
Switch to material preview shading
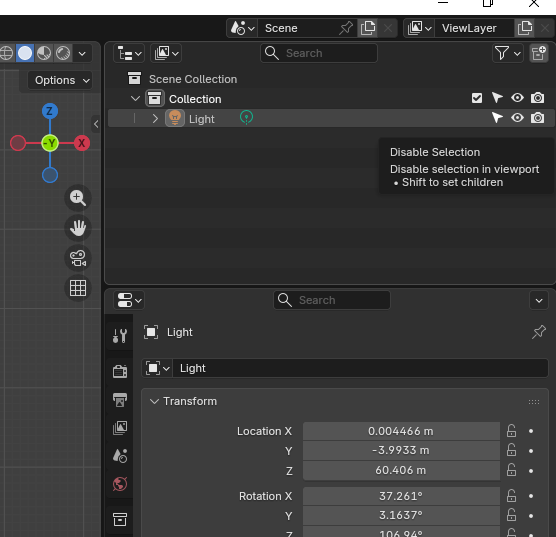(44, 53)
